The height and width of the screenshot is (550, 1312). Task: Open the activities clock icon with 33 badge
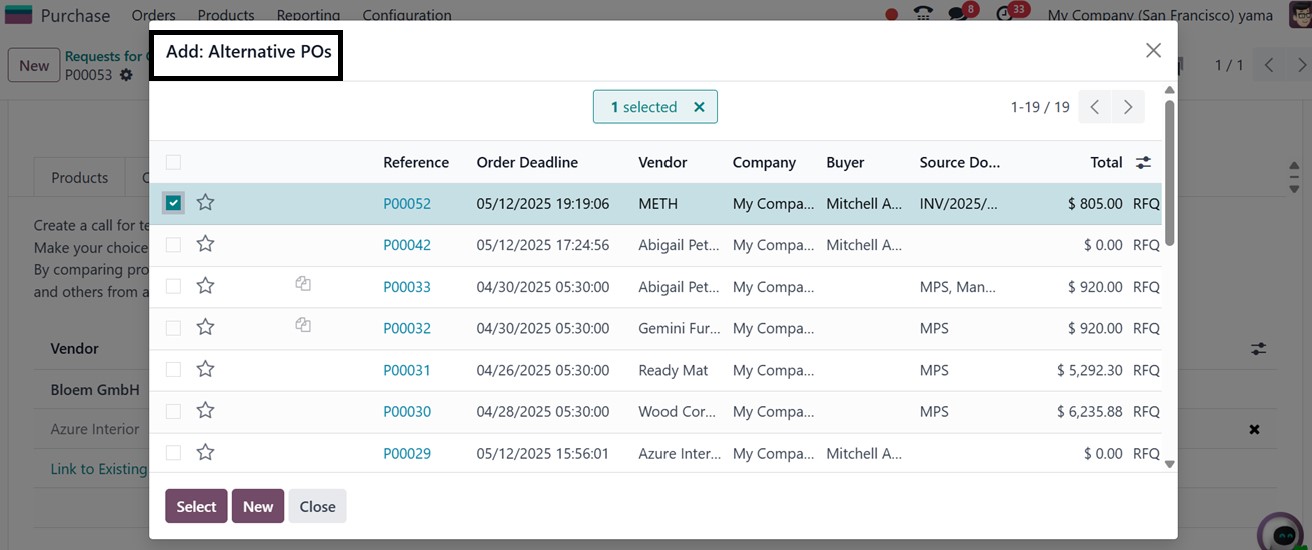1006,15
